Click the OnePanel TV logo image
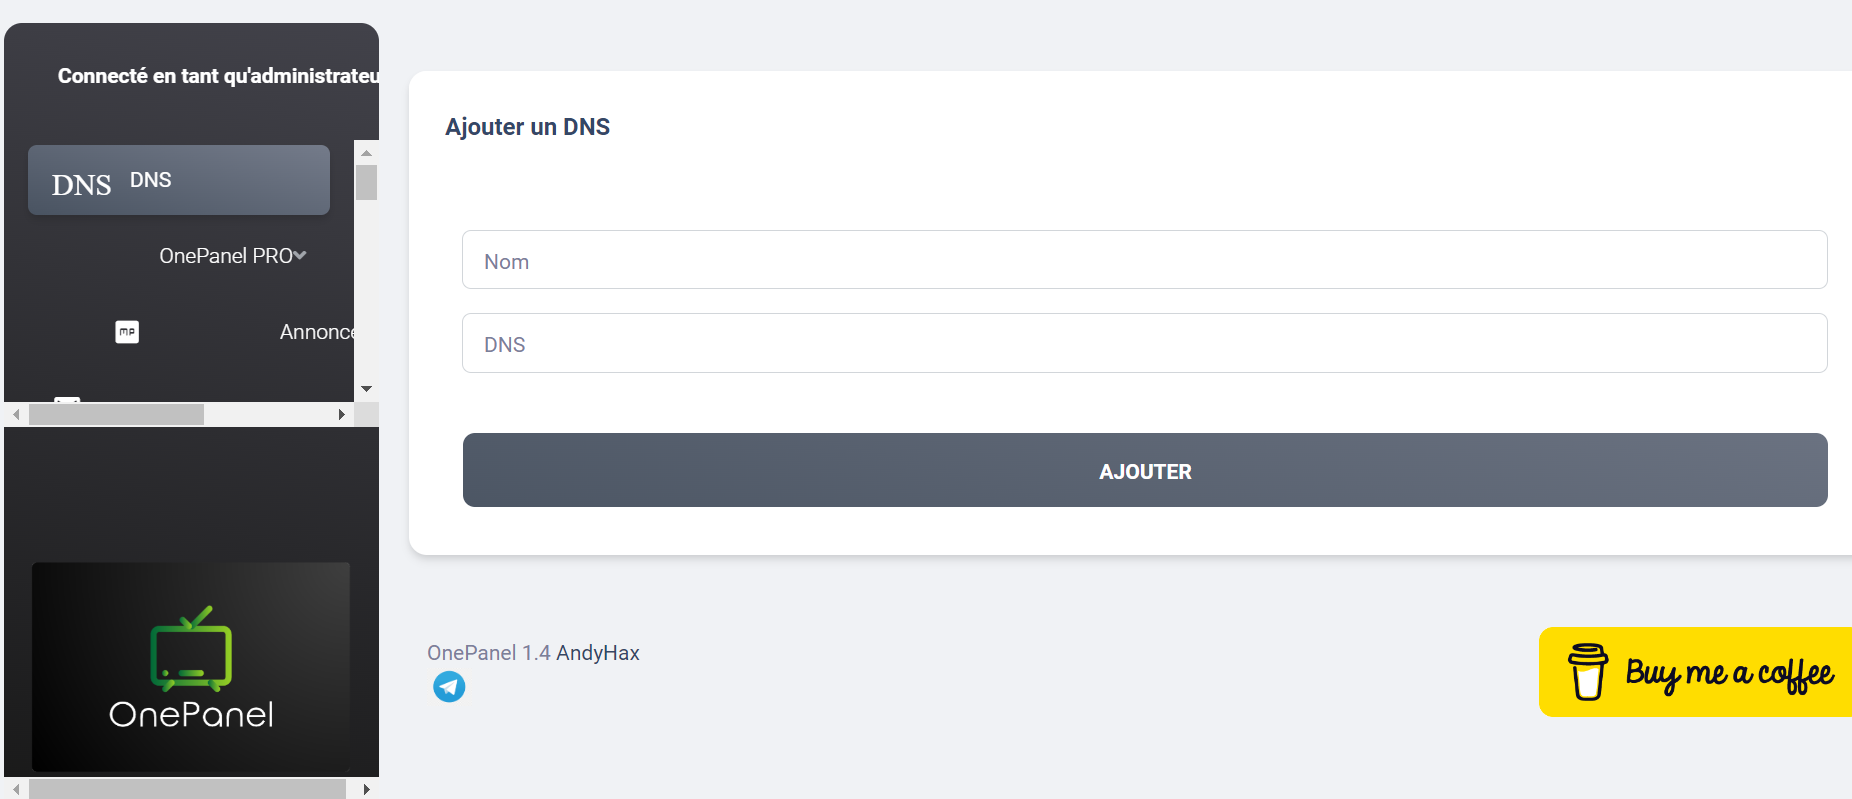The image size is (1852, 799). point(191,666)
